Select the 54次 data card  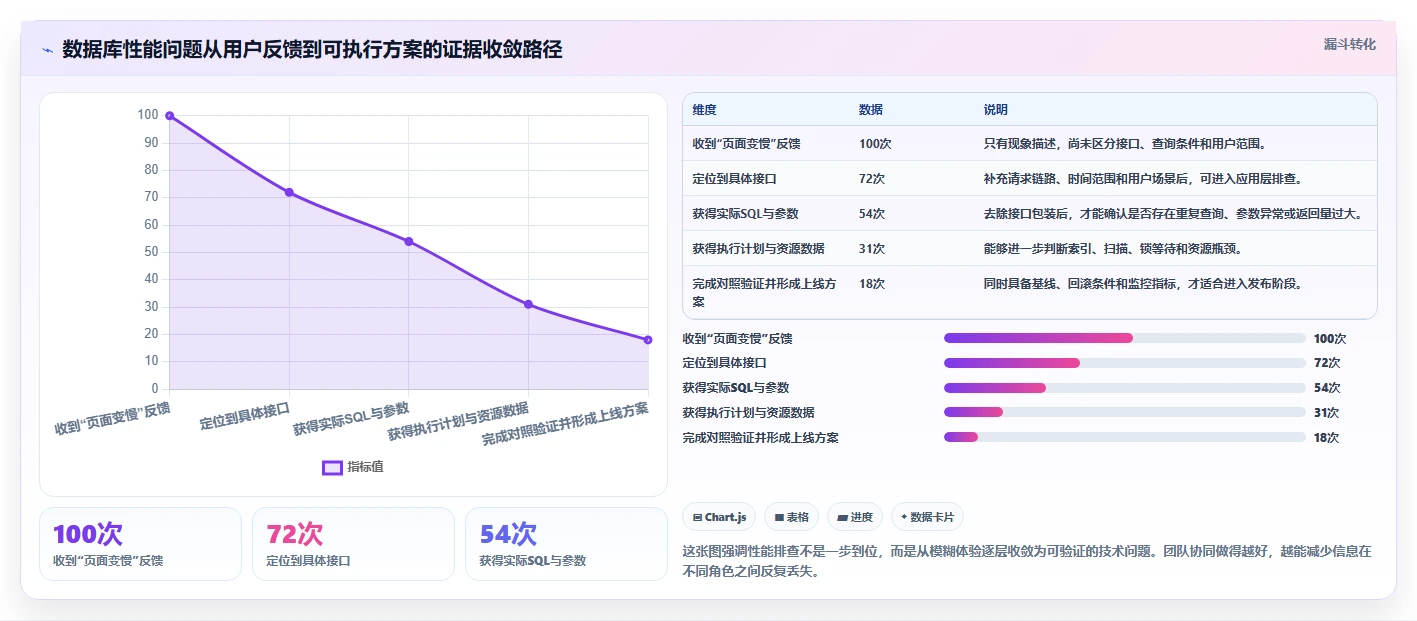[x=566, y=544]
